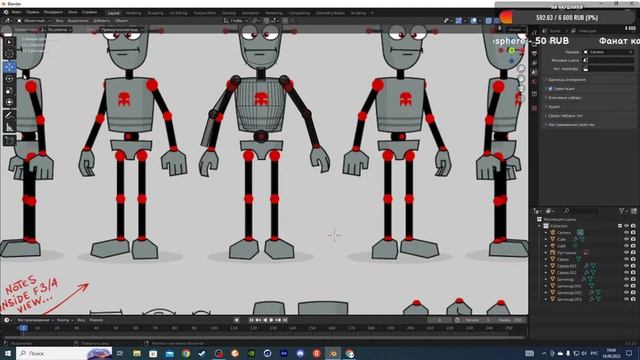Open the transform orientation dropdown

tap(236, 20)
